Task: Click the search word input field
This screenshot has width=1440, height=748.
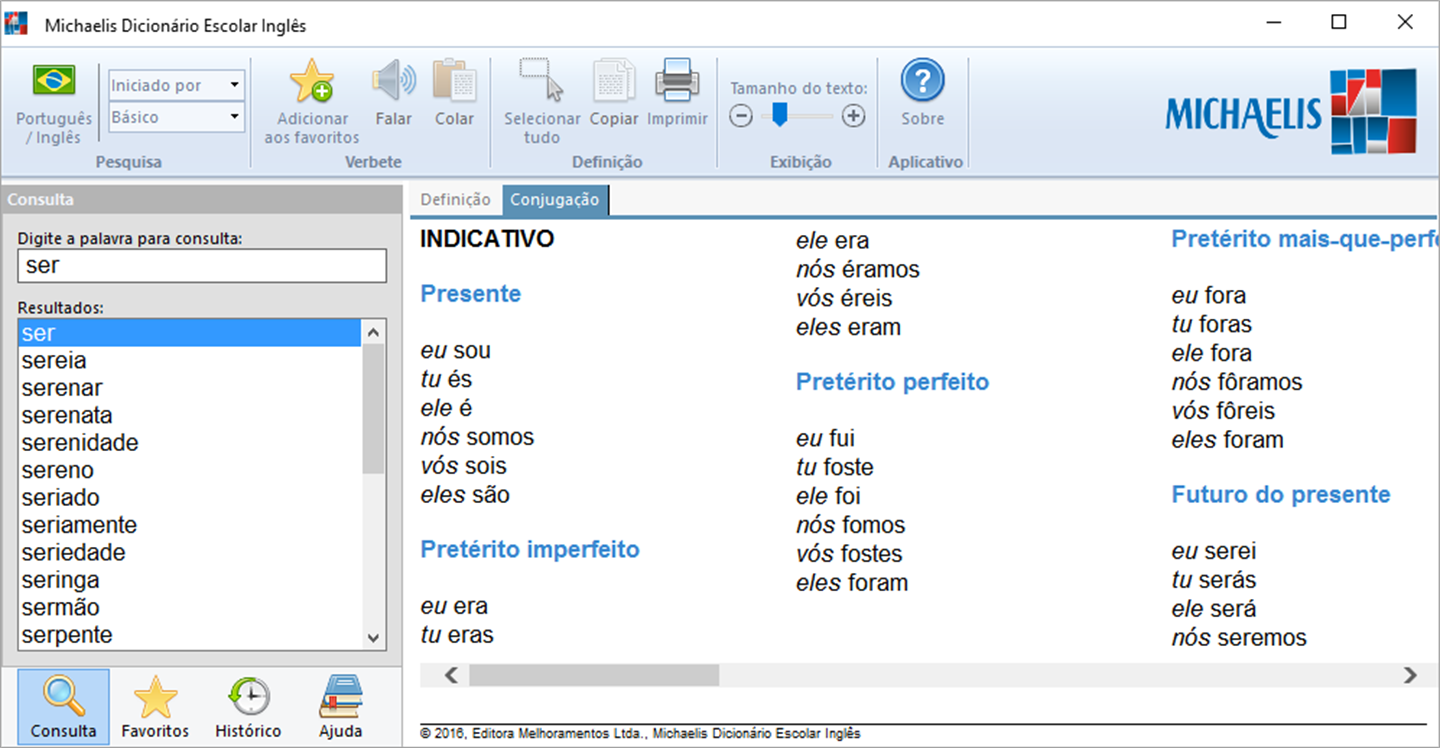Action: [202, 266]
